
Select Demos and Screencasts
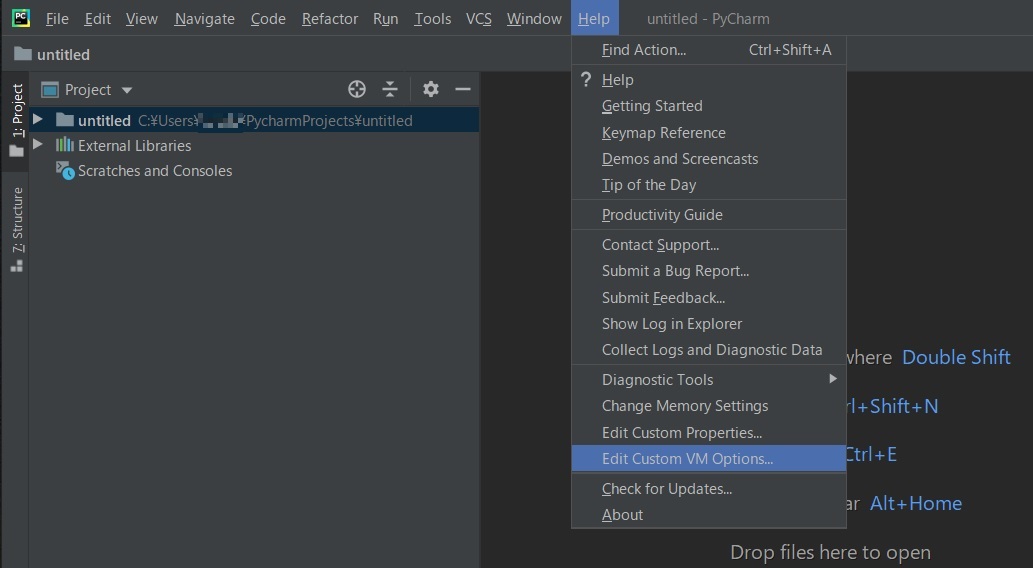[x=709, y=159]
